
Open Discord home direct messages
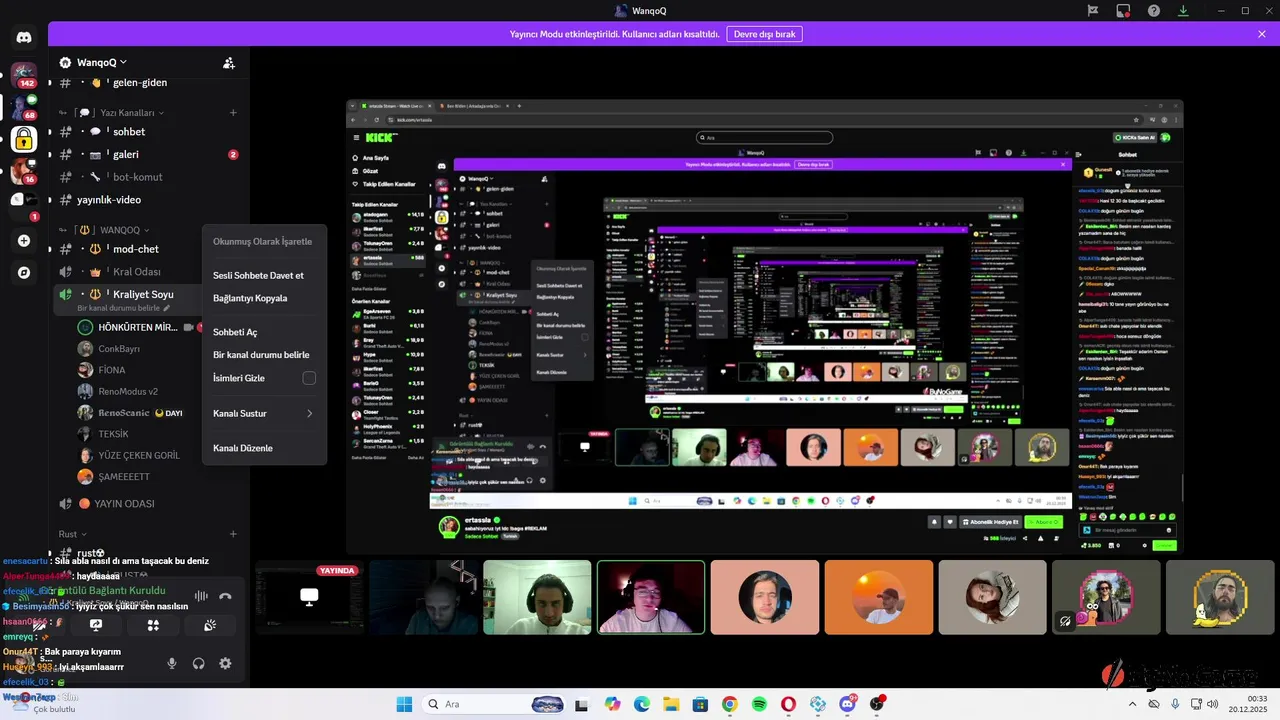24,38
